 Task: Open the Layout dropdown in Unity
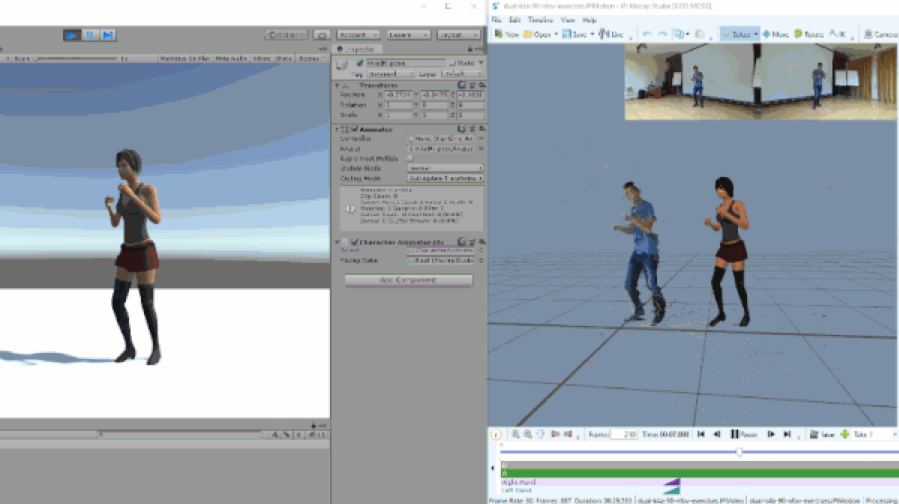pos(462,35)
